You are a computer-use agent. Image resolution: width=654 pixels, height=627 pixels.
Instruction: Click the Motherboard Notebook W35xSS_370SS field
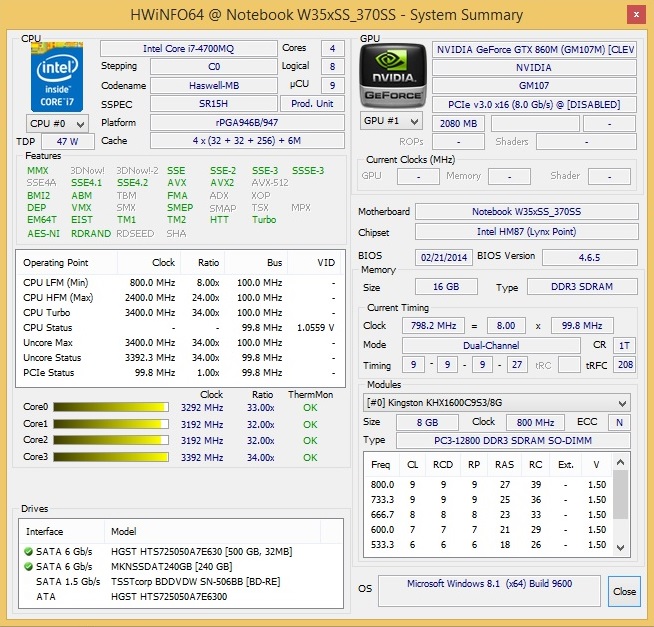click(x=526, y=212)
